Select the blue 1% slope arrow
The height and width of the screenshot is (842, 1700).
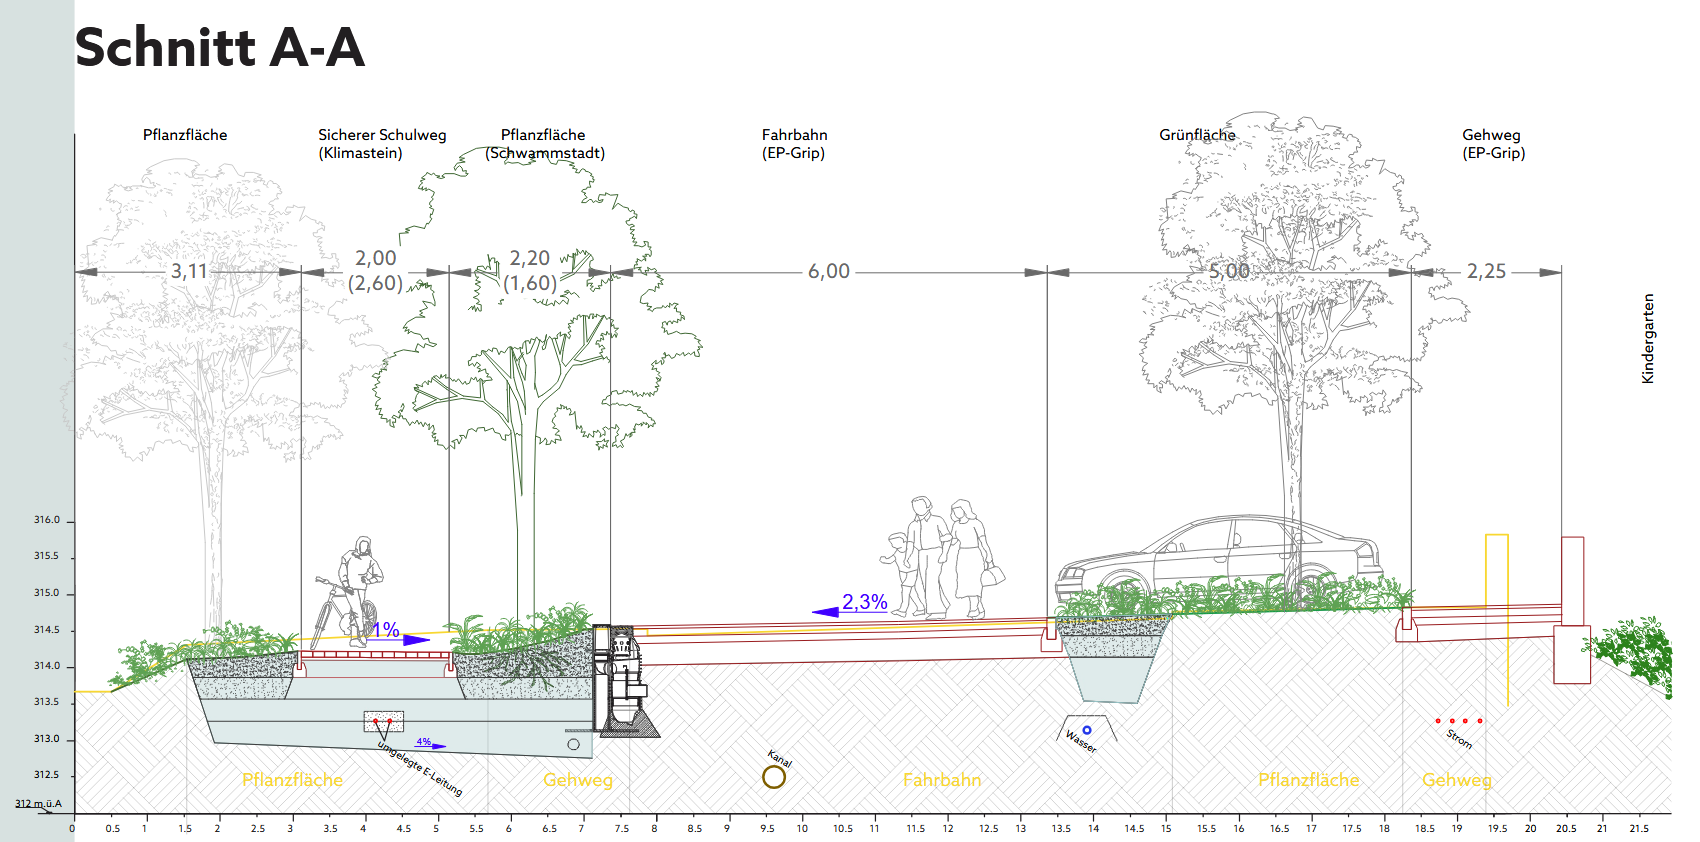click(414, 640)
